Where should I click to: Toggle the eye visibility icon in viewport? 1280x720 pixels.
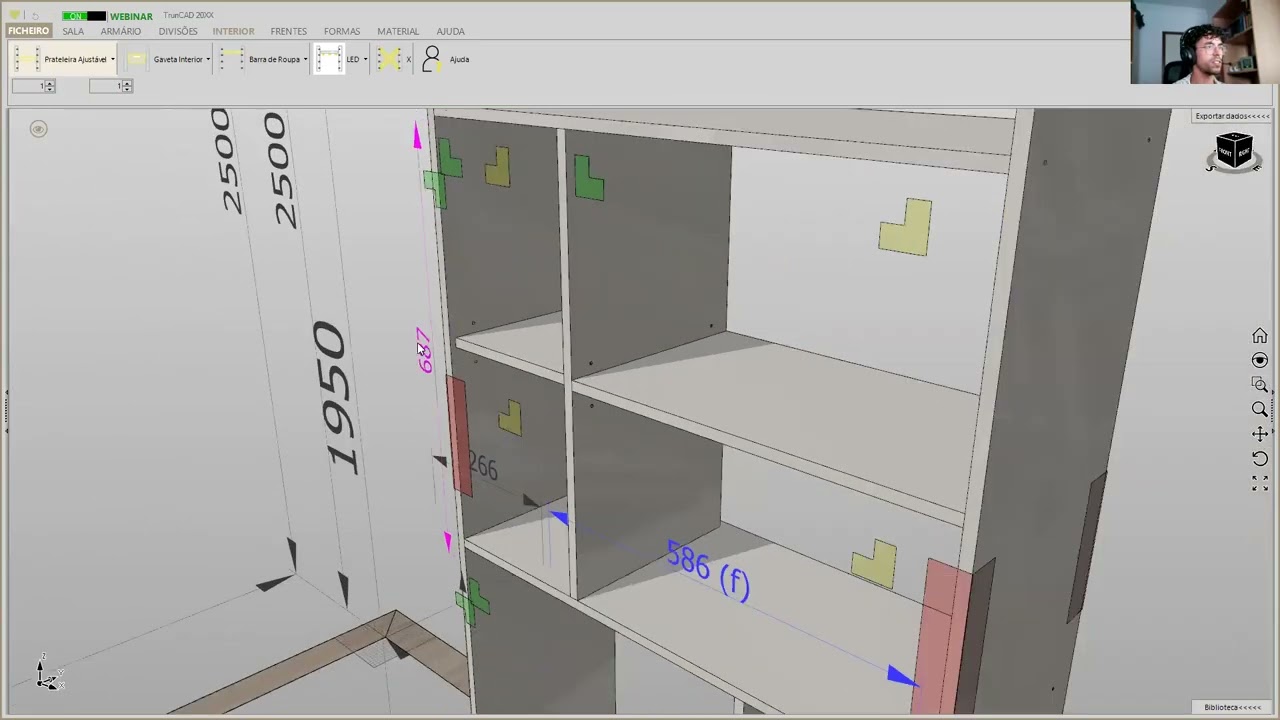(x=38, y=129)
